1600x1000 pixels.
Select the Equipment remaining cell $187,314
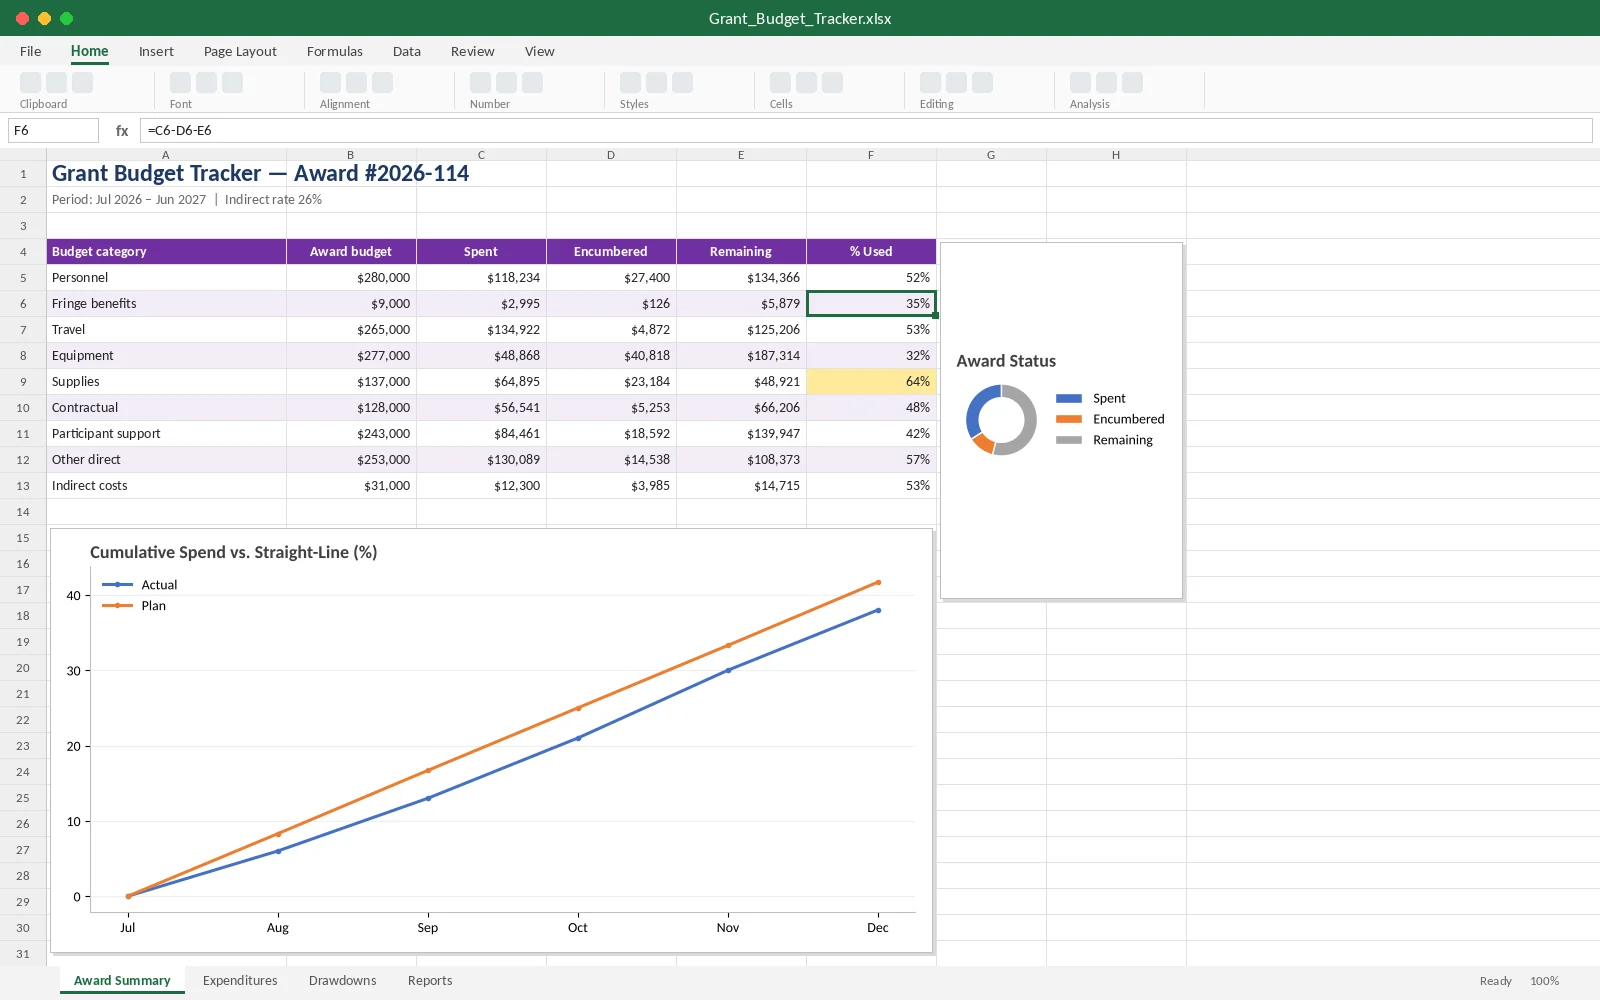[x=741, y=355]
